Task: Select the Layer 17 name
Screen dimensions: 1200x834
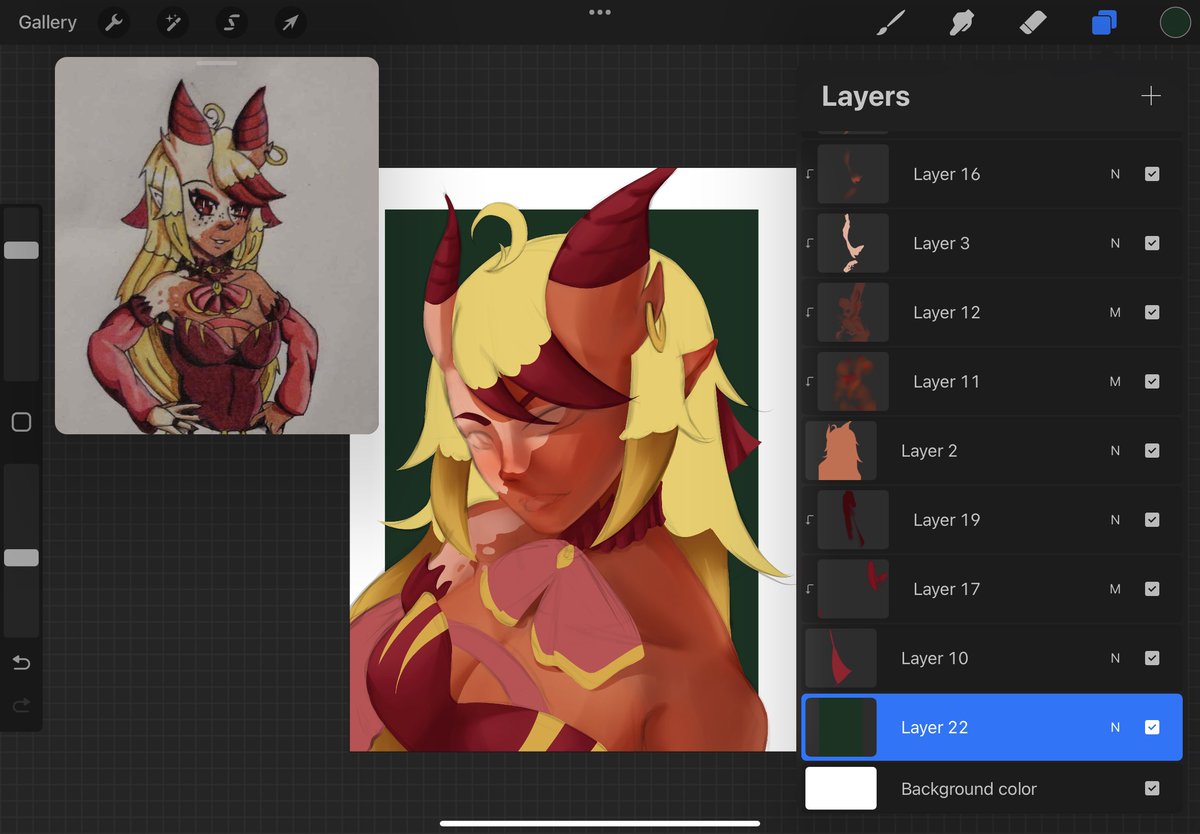Action: (x=946, y=589)
